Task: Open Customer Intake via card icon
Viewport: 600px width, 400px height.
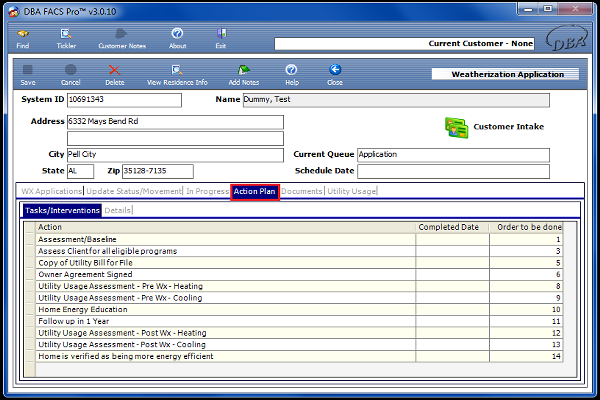Action: (456, 127)
